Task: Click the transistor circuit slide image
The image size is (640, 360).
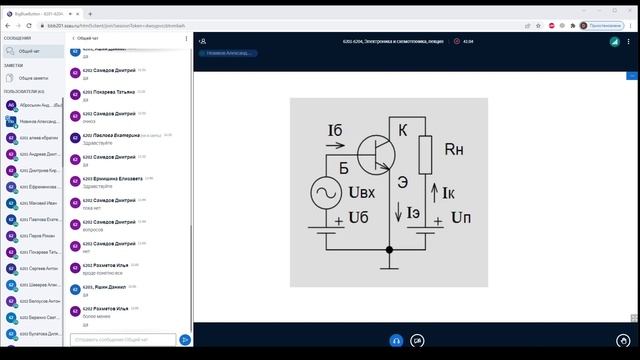Action: pyautogui.click(x=389, y=192)
